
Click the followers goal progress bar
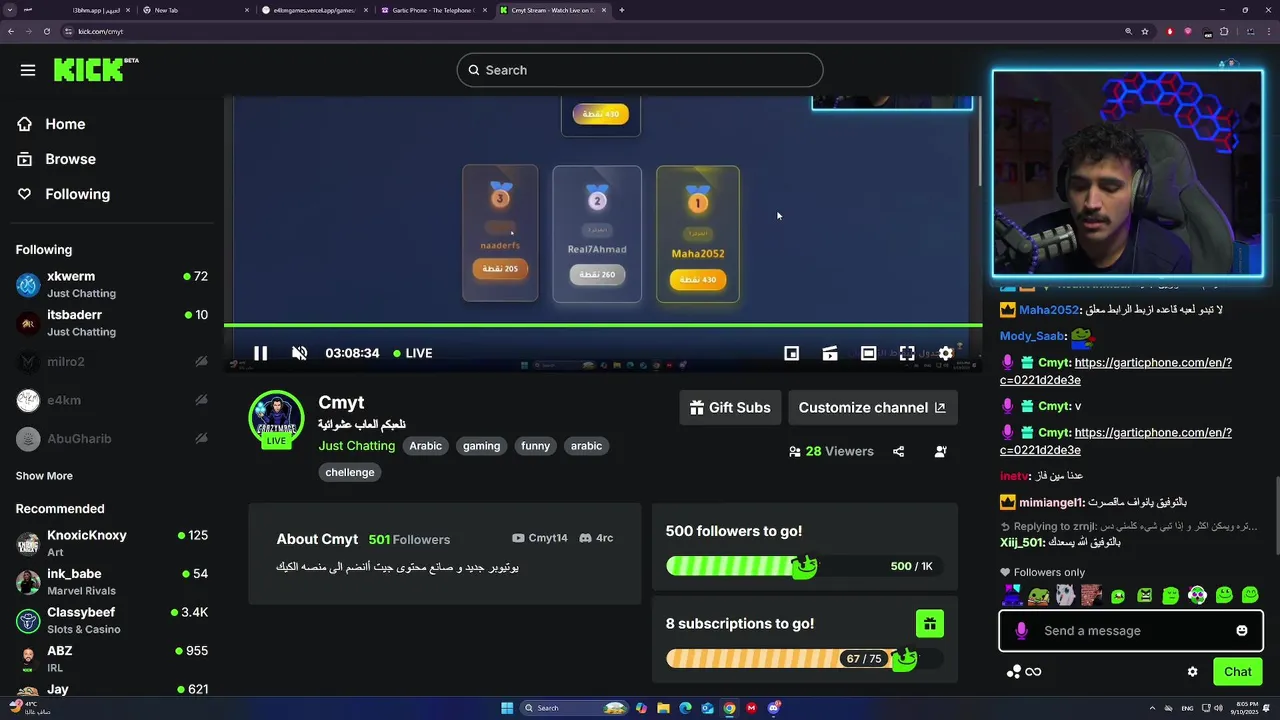(804, 566)
